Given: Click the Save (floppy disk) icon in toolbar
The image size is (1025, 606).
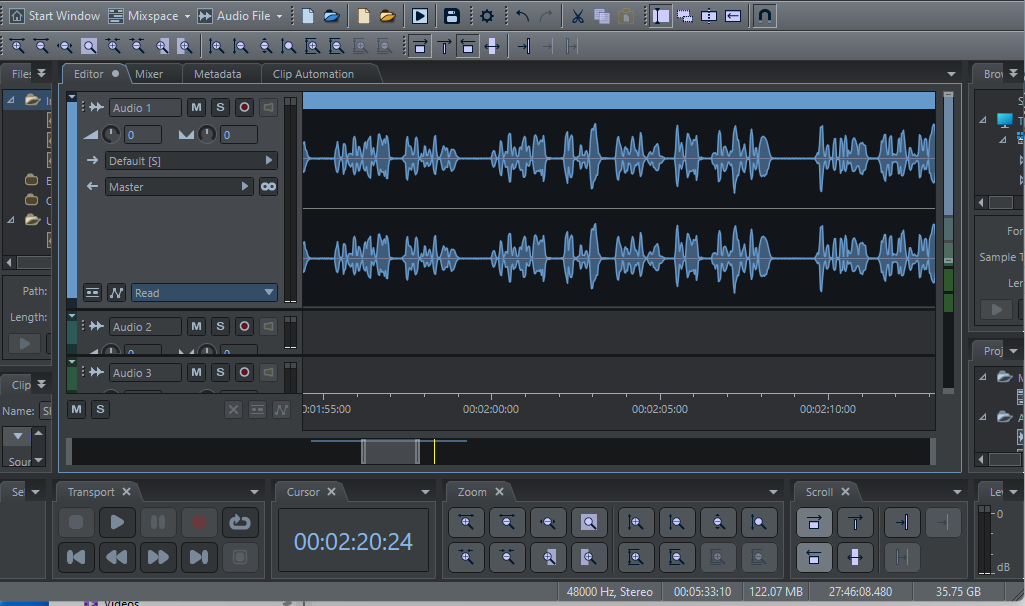Looking at the screenshot, I should [452, 16].
